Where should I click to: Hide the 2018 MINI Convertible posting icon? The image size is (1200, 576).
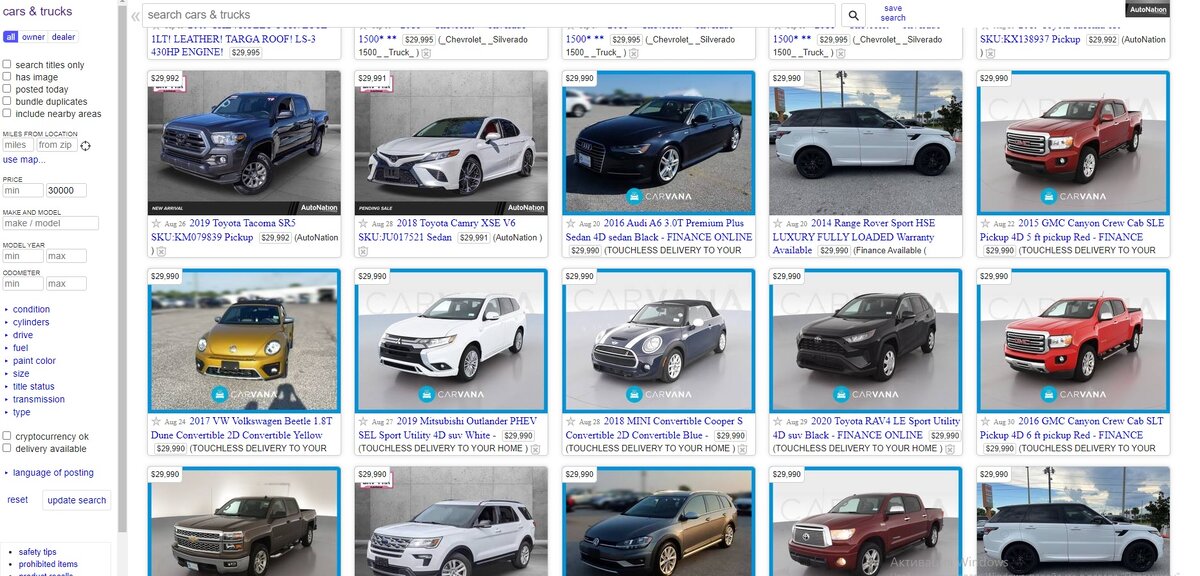742,449
